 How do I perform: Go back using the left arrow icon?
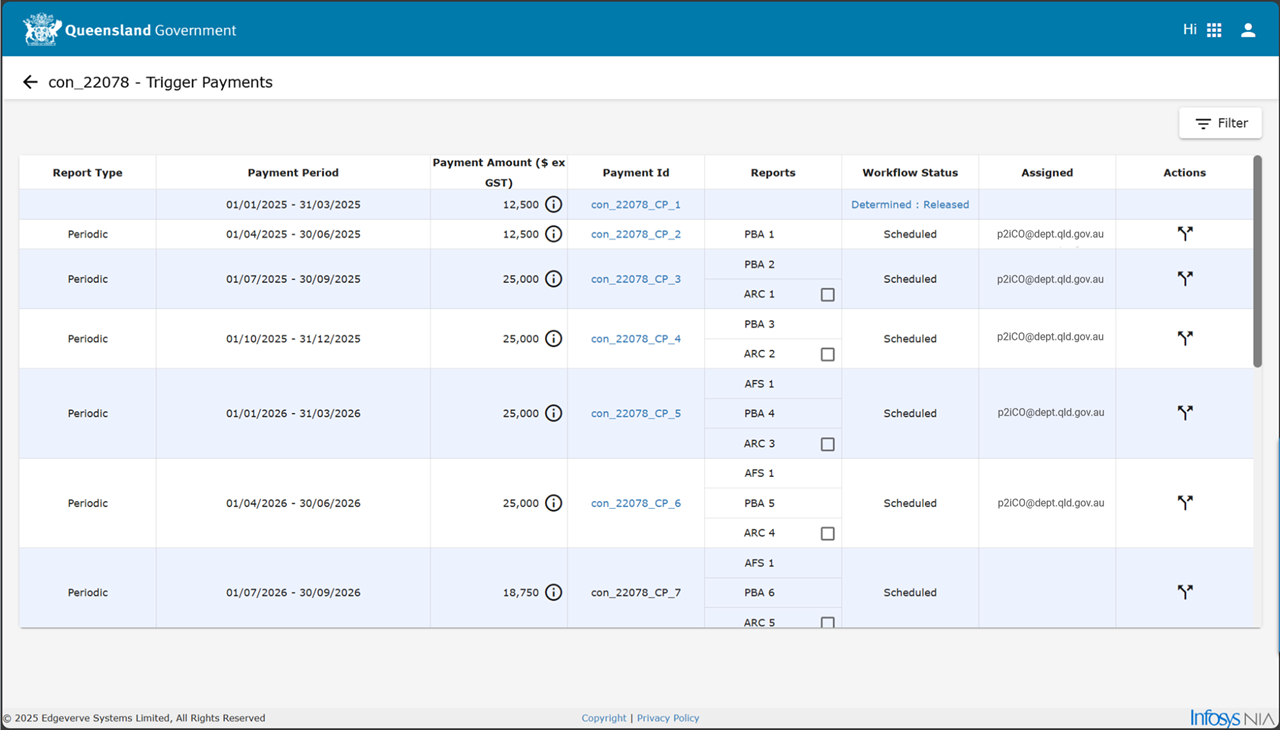pyautogui.click(x=30, y=82)
